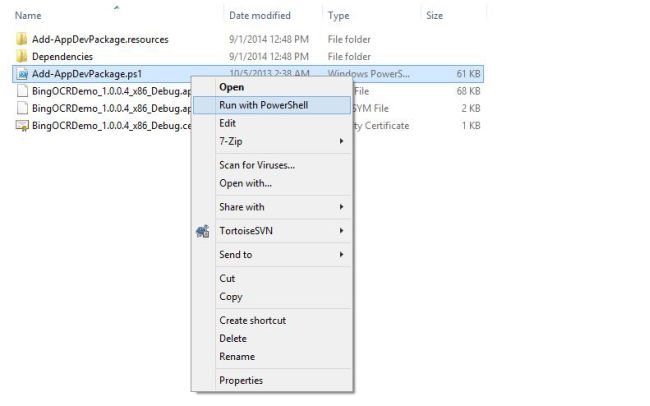Expand the Send to submenu arrow
650x406 pixels.
tap(341, 255)
